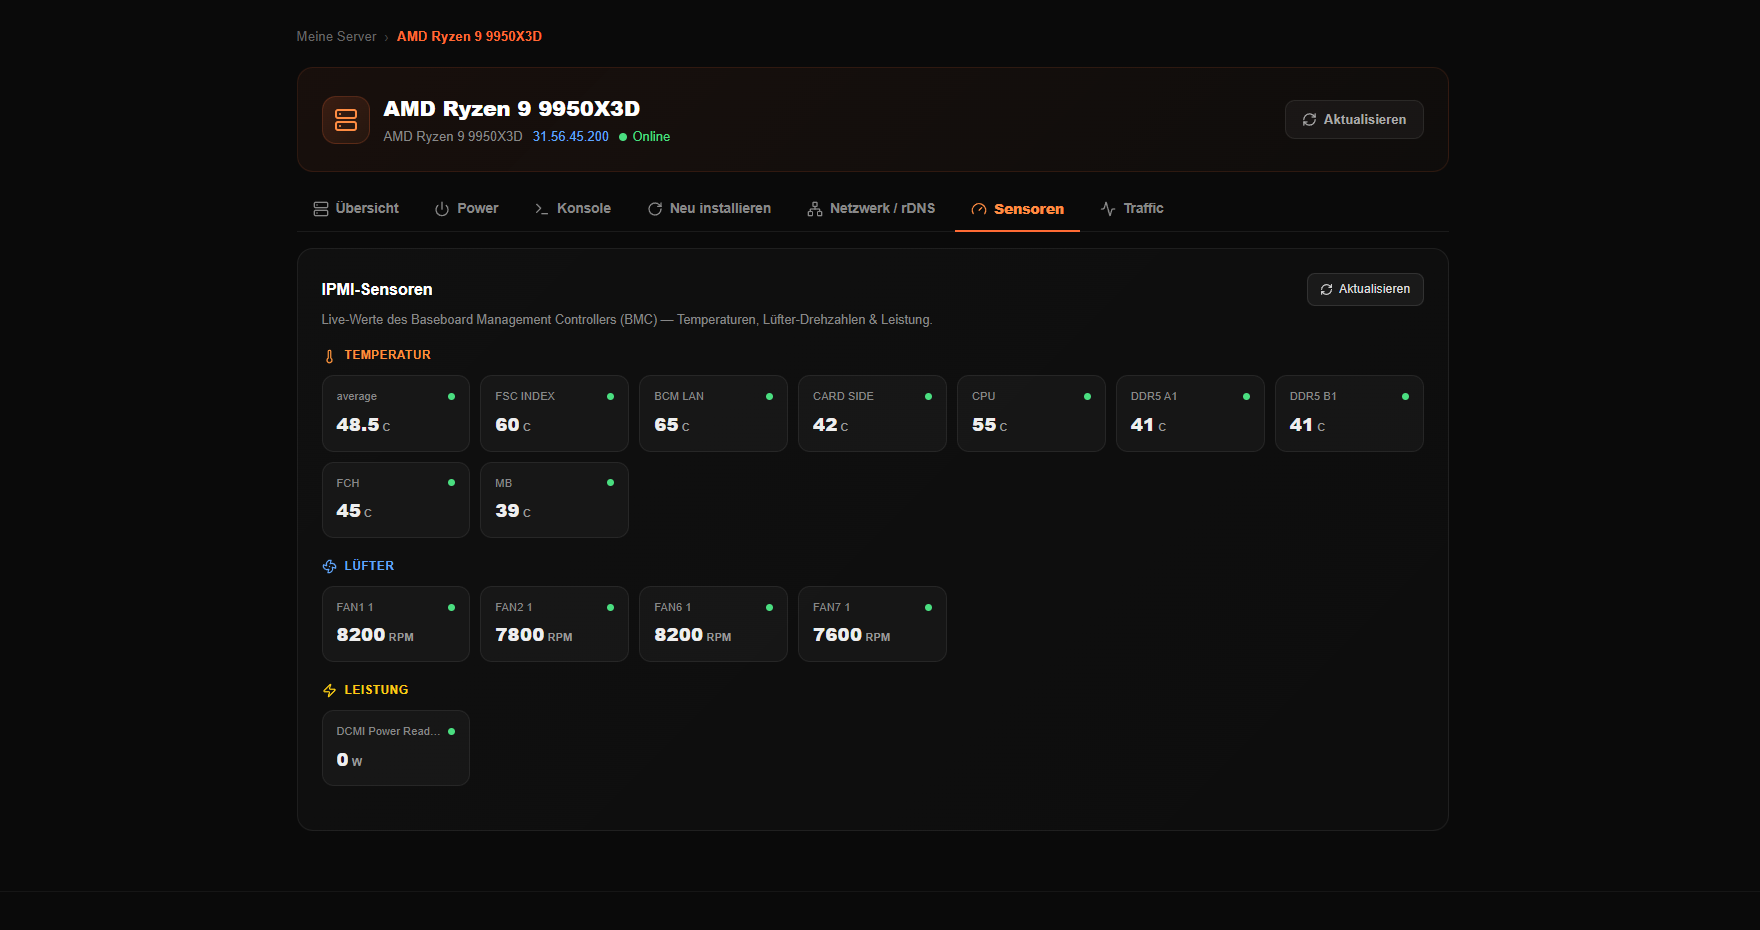Click the green Online status dot

pyautogui.click(x=623, y=137)
